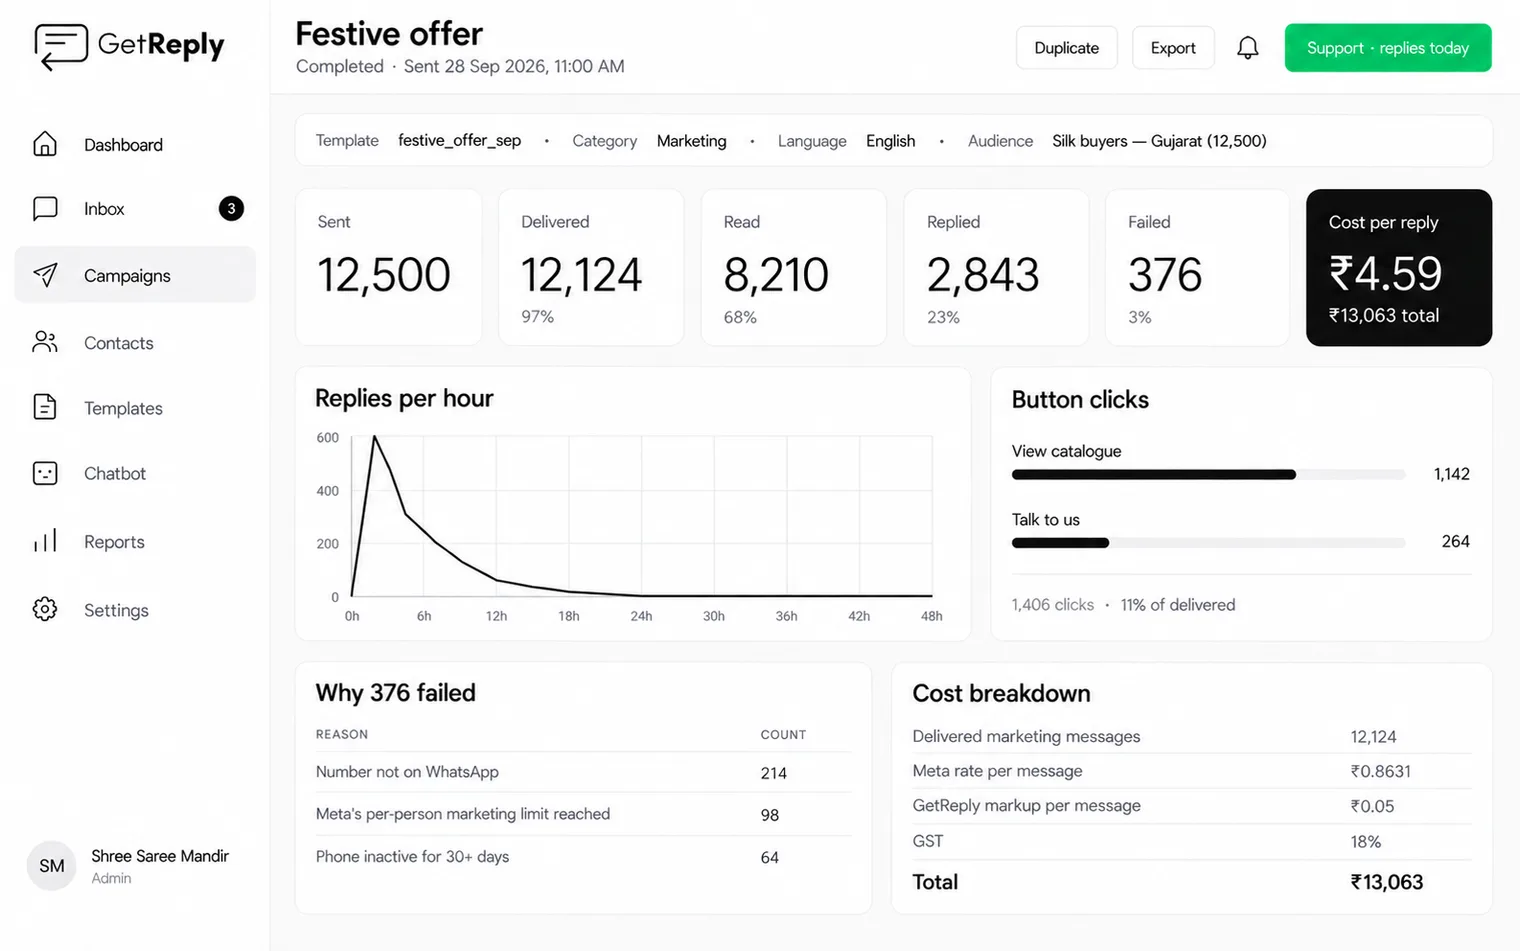Screen dimensions: 1520x951
Task: Click the failure count 98
Action: (769, 815)
